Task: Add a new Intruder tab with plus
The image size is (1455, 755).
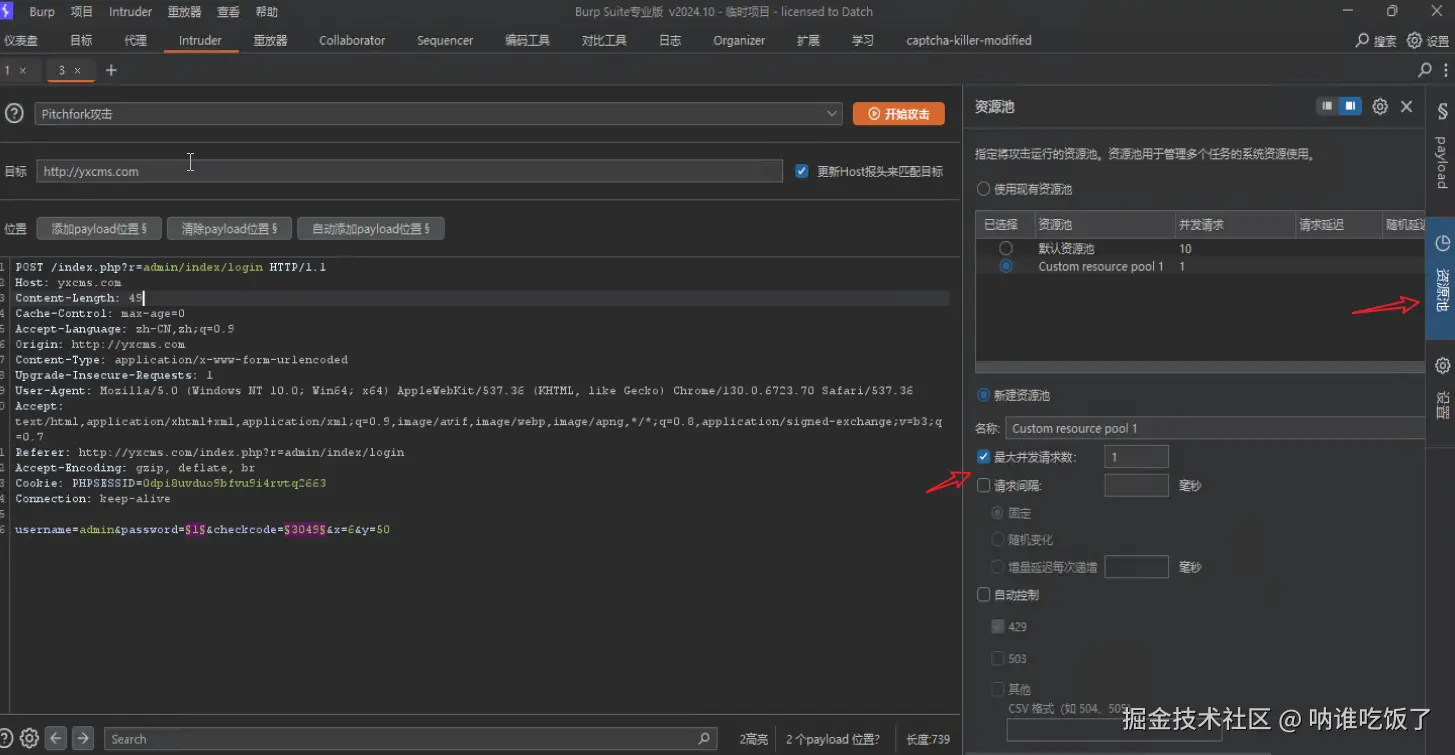Action: point(111,70)
